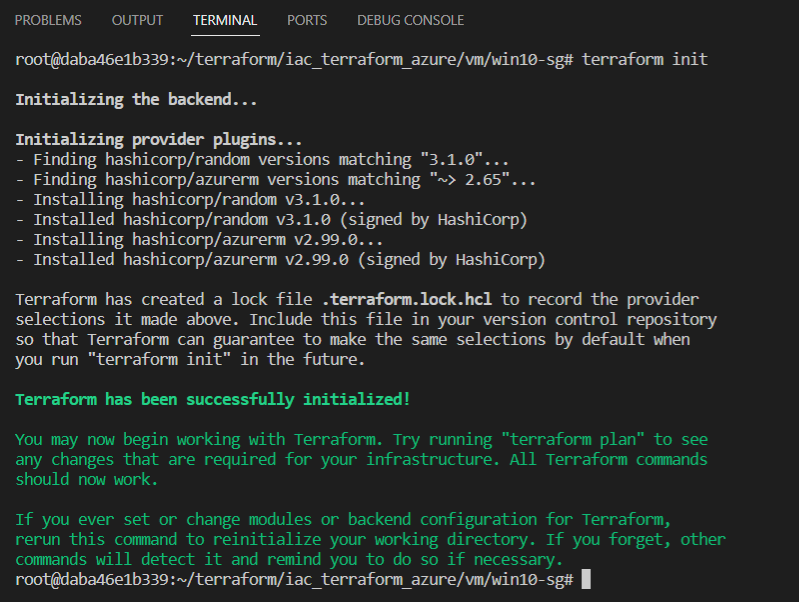The width and height of the screenshot is (799, 602).
Task: Click the line finding hashicorp/azurerm versions
Action: tap(276, 179)
